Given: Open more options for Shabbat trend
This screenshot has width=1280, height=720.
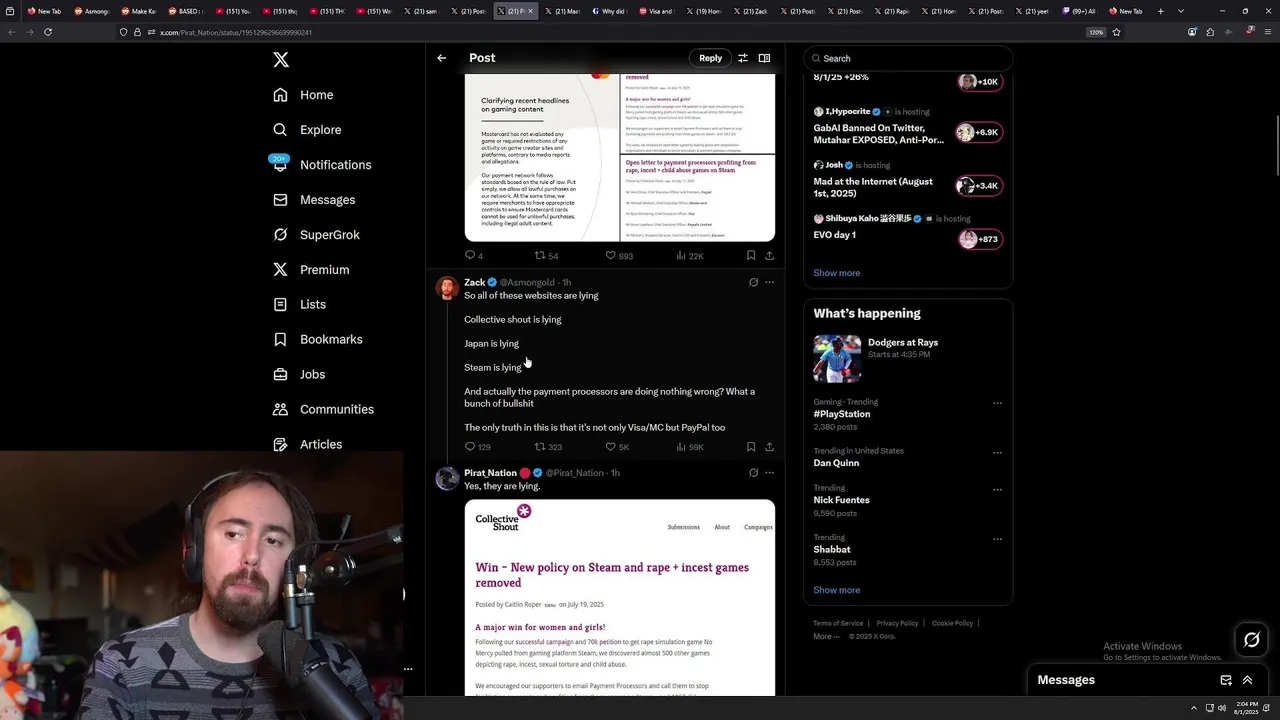Looking at the screenshot, I should tap(997, 539).
